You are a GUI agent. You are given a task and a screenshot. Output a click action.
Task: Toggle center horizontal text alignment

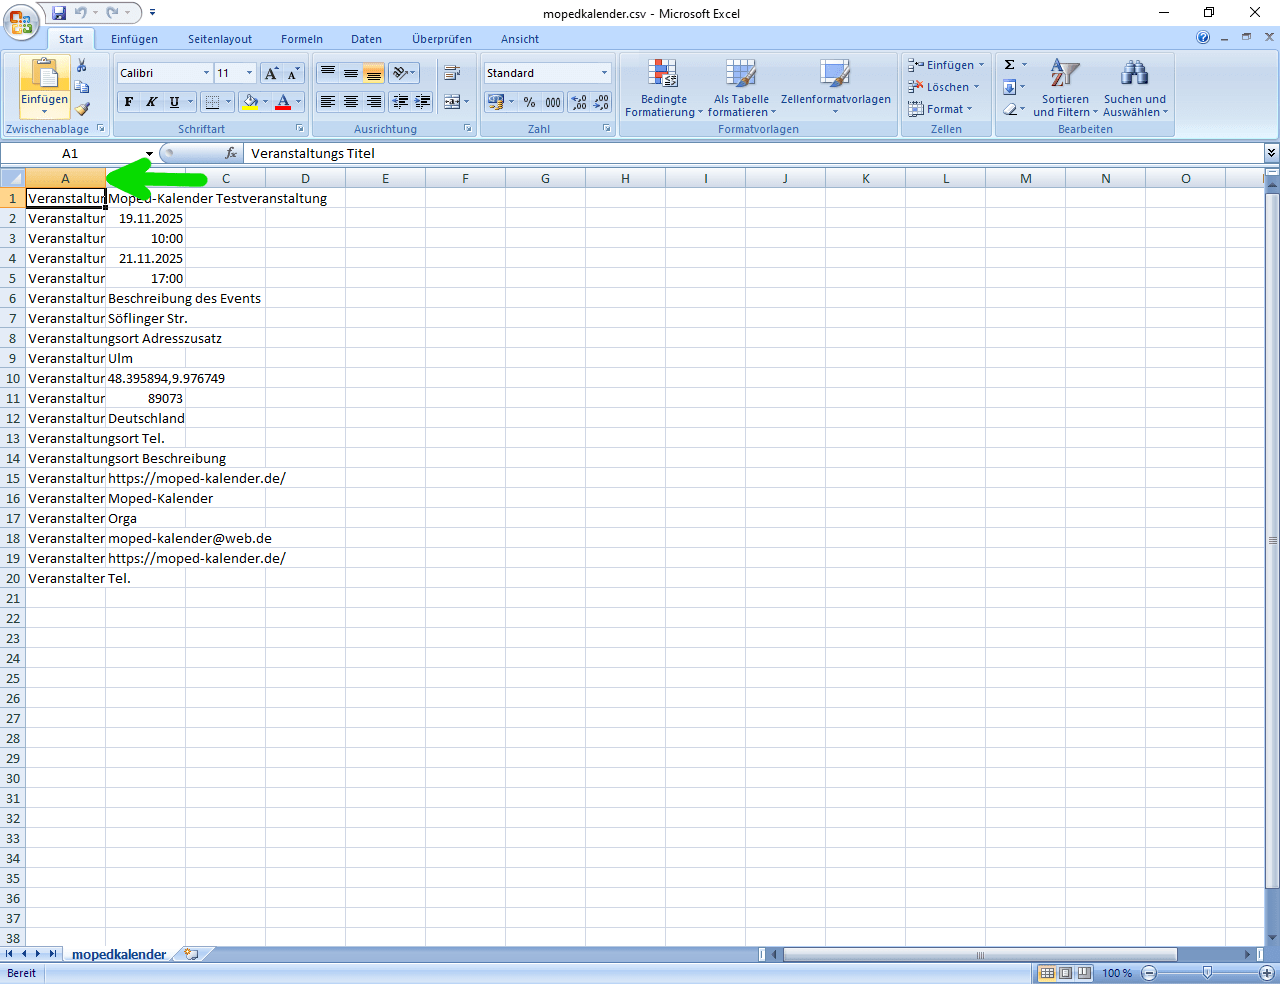(351, 102)
